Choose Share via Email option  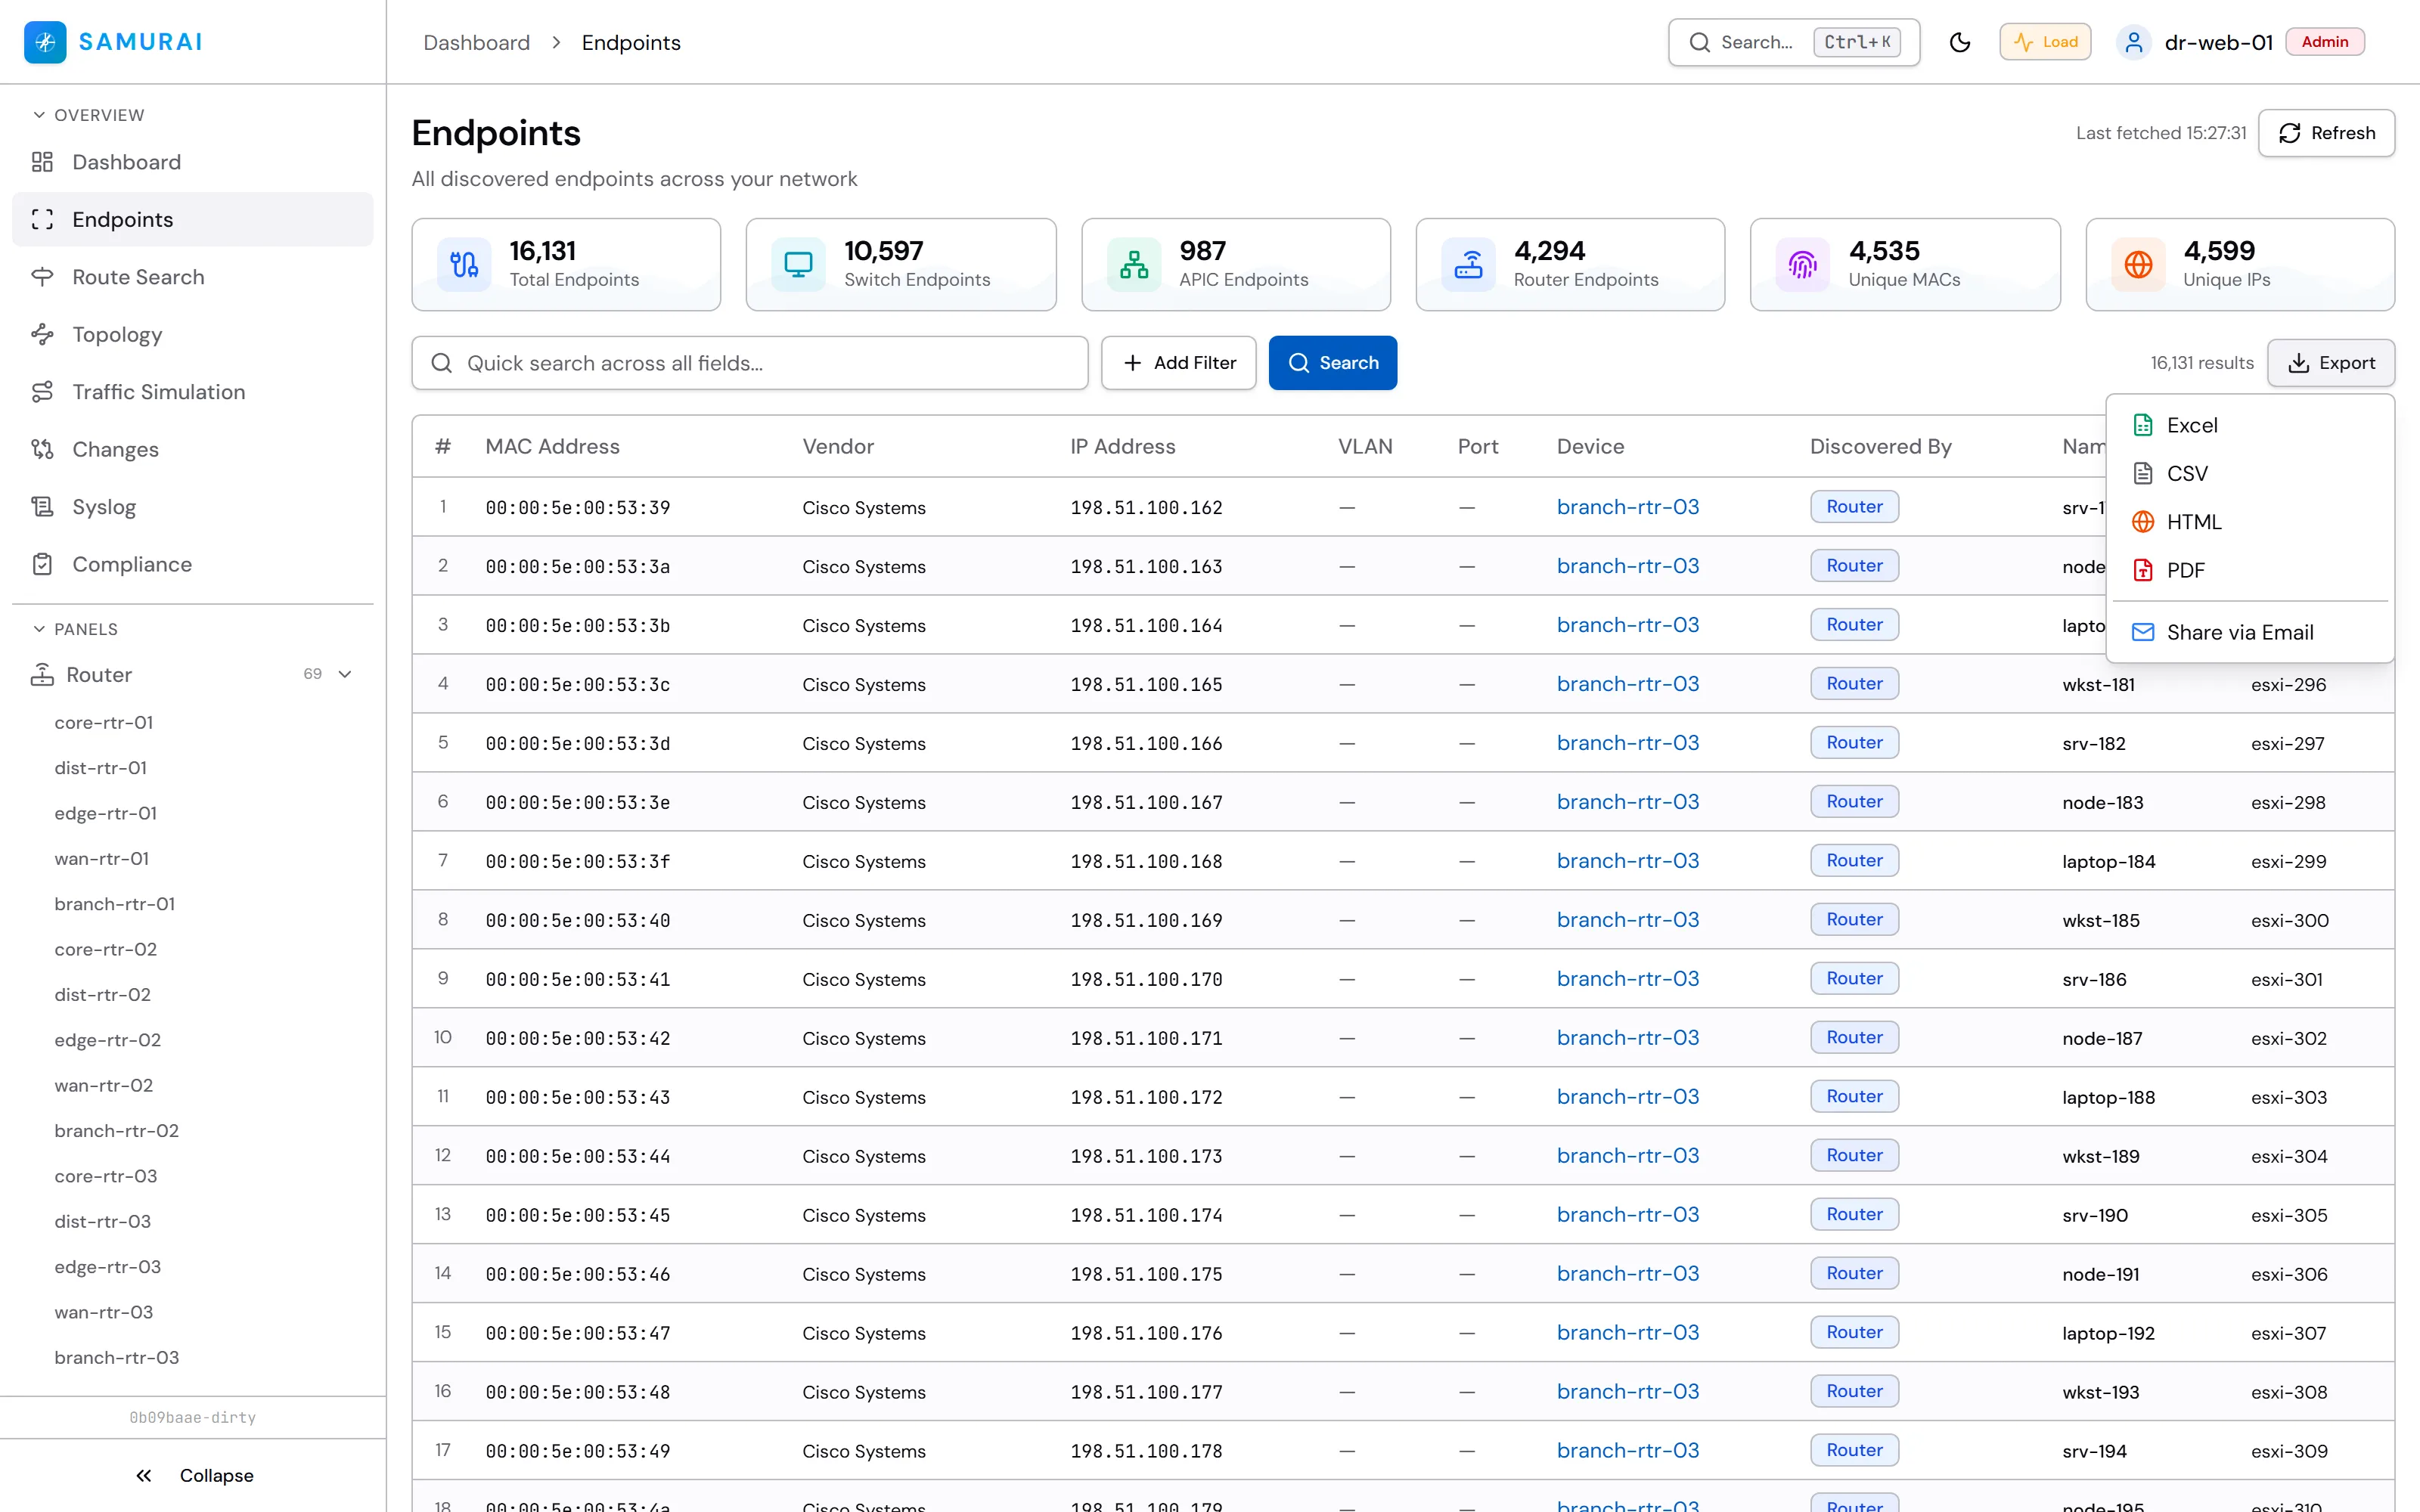[x=2250, y=632]
